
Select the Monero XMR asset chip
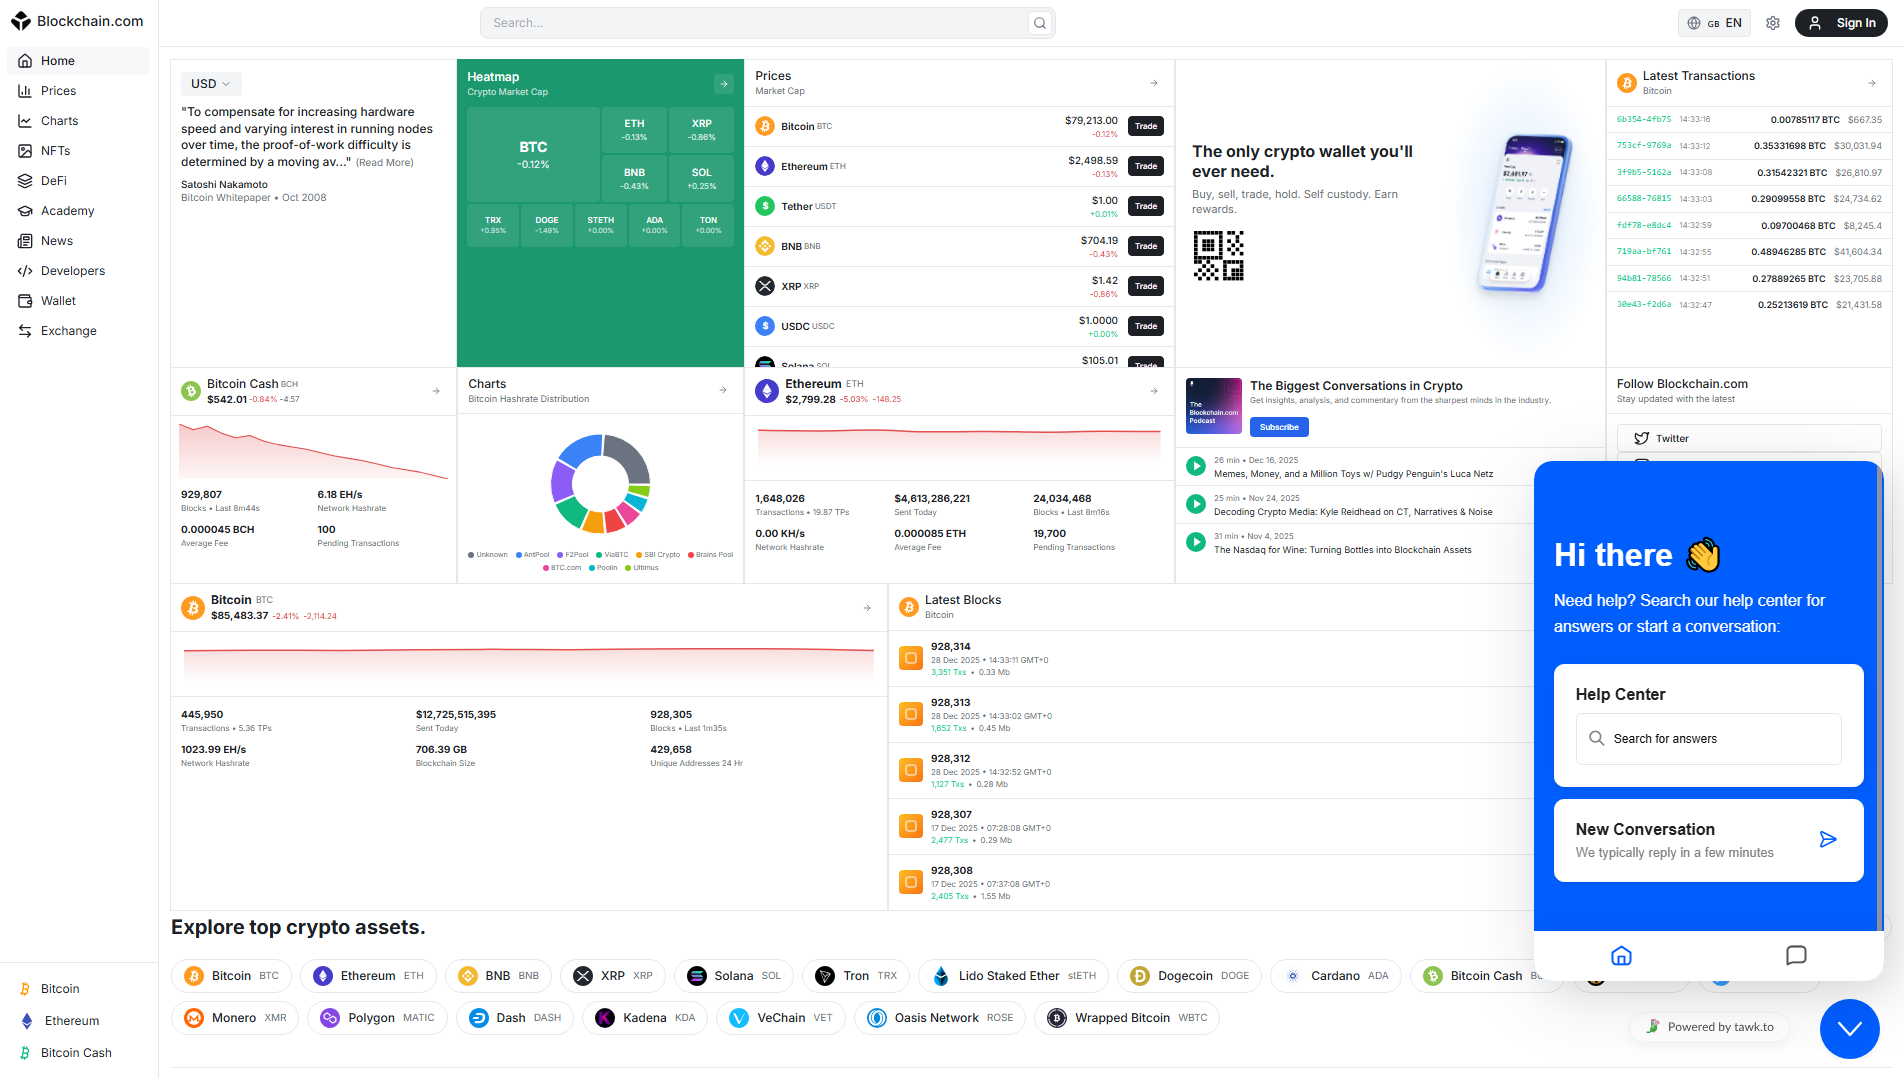click(235, 1018)
